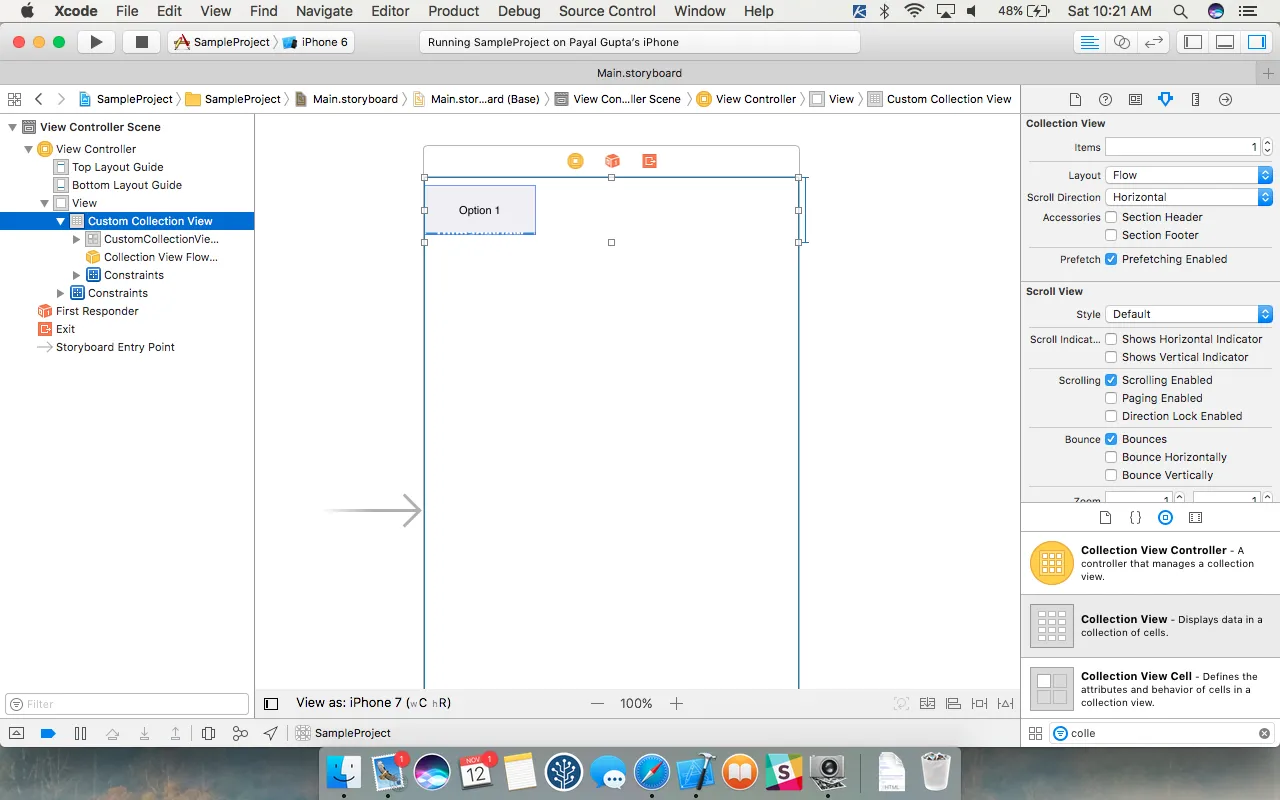Zoom out the storyboard canvas

(x=597, y=703)
